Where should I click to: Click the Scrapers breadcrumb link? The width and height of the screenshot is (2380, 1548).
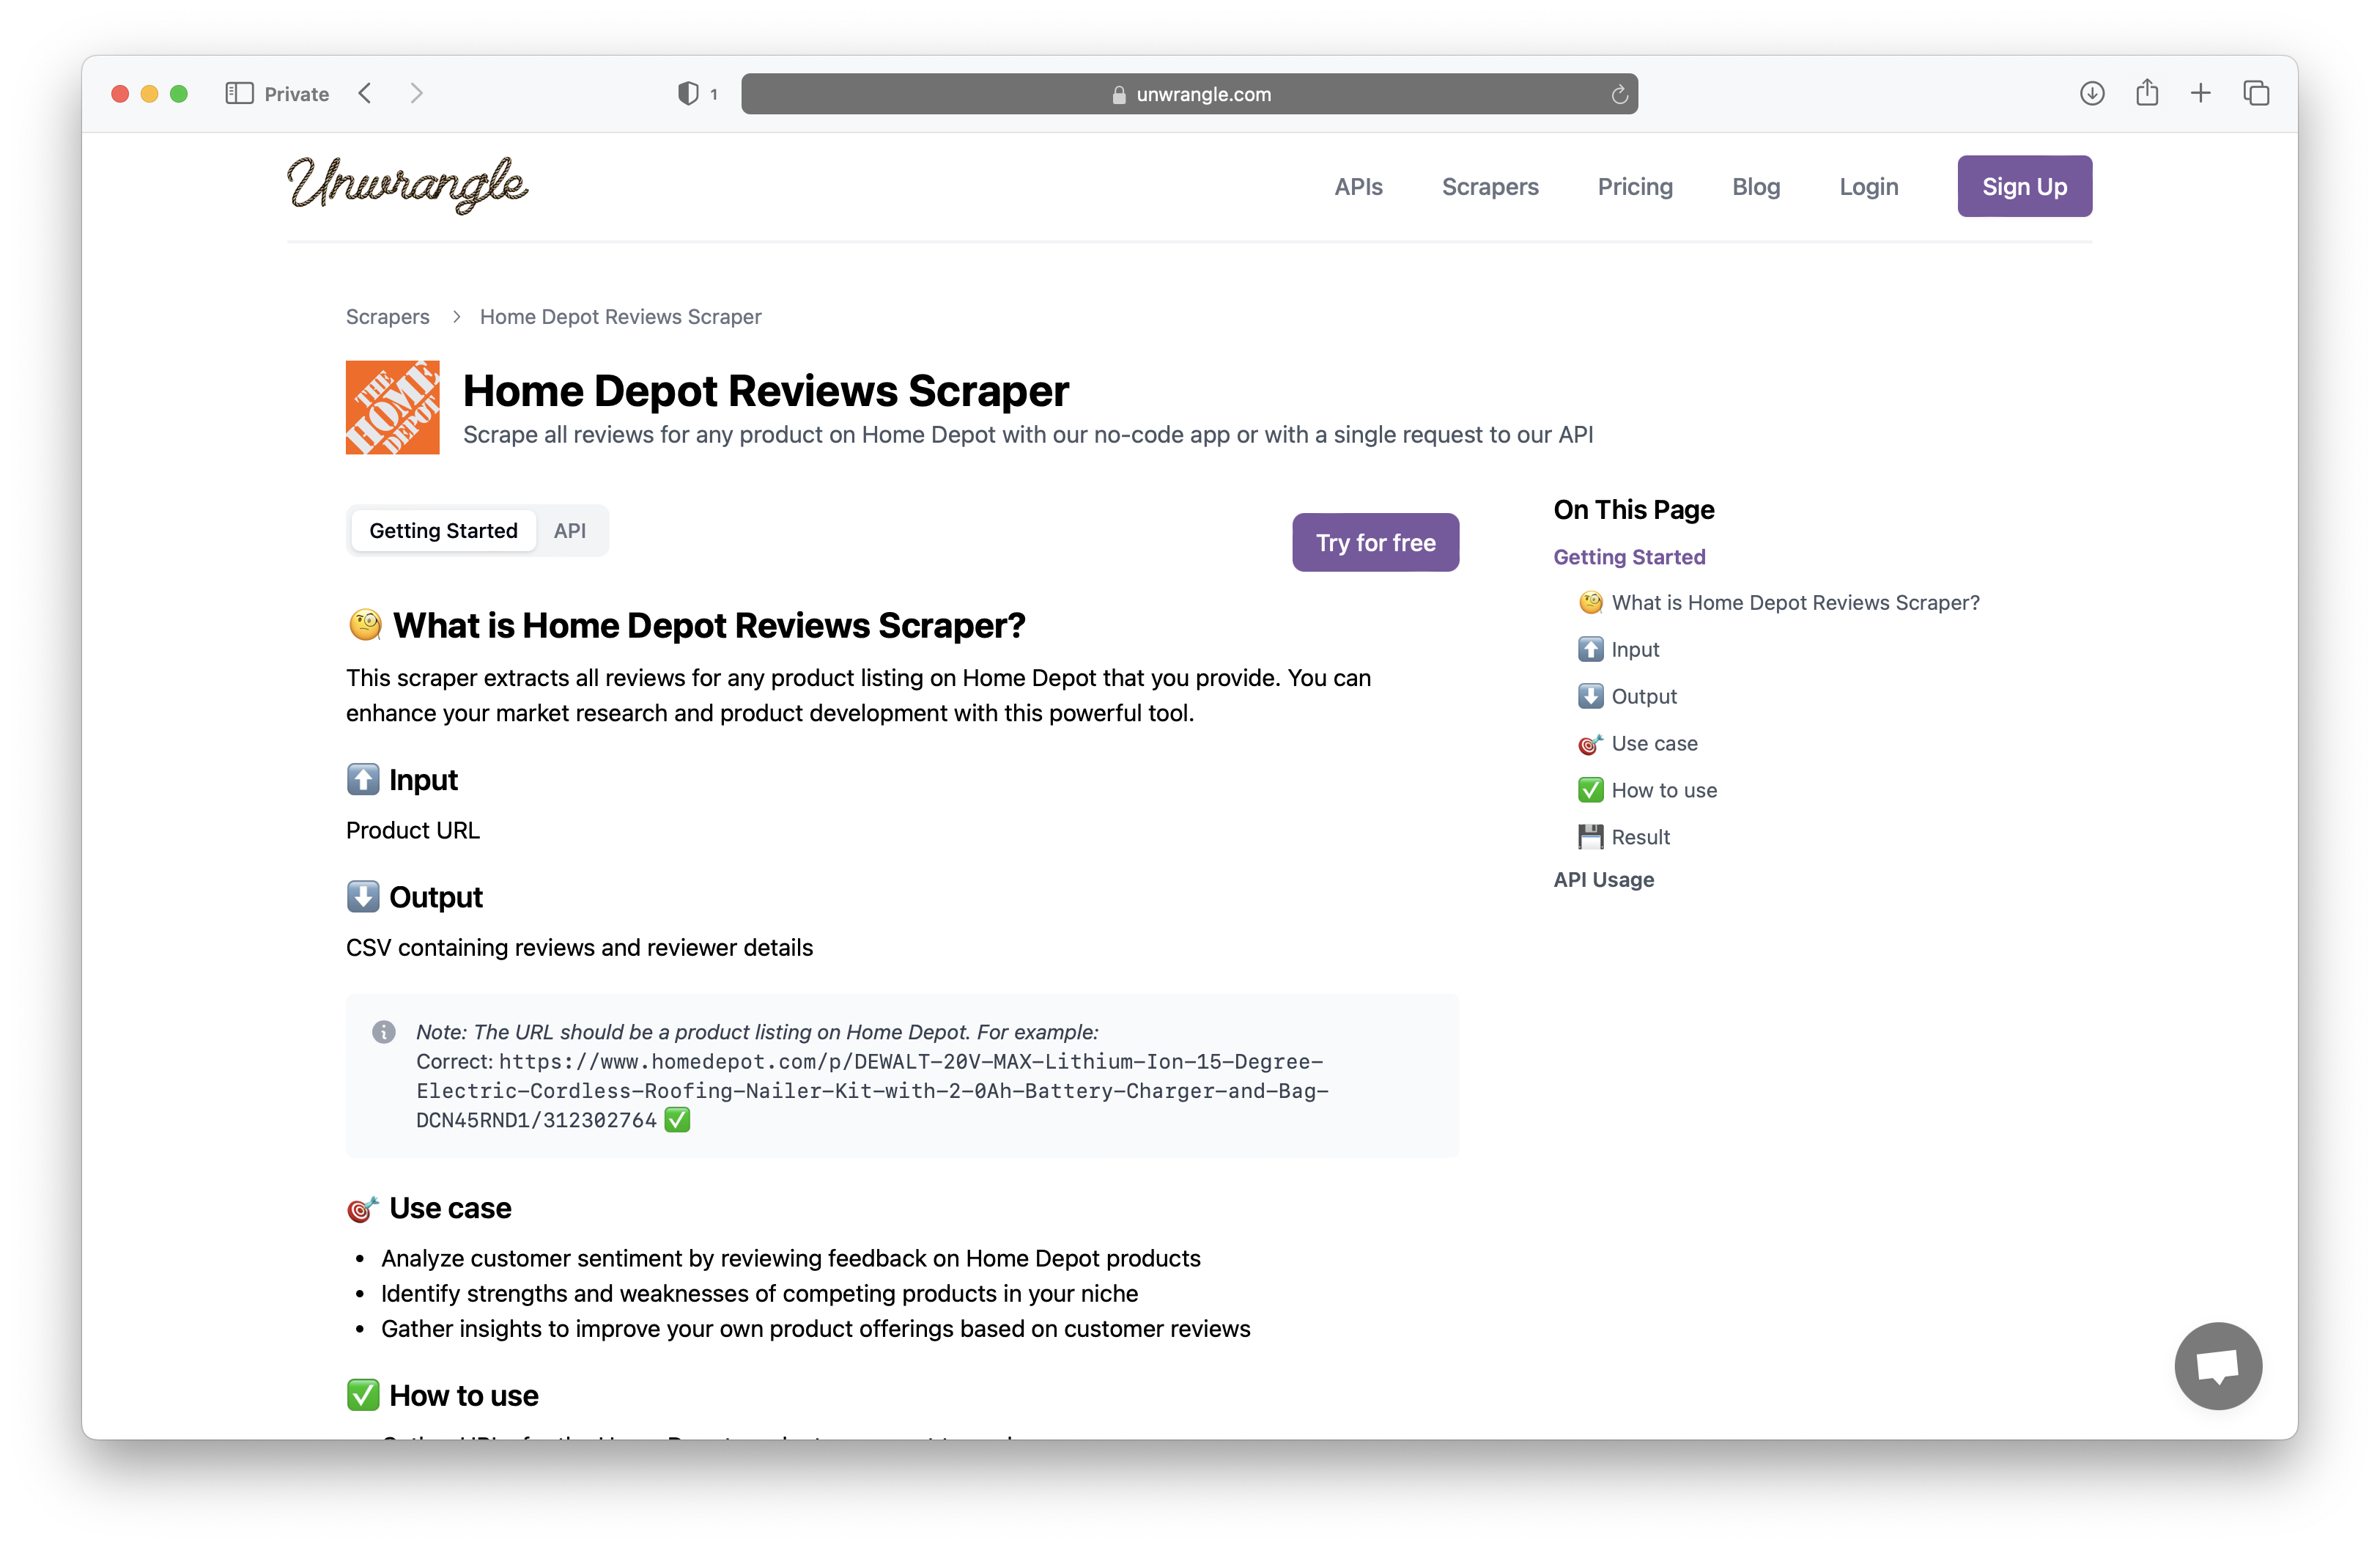387,317
